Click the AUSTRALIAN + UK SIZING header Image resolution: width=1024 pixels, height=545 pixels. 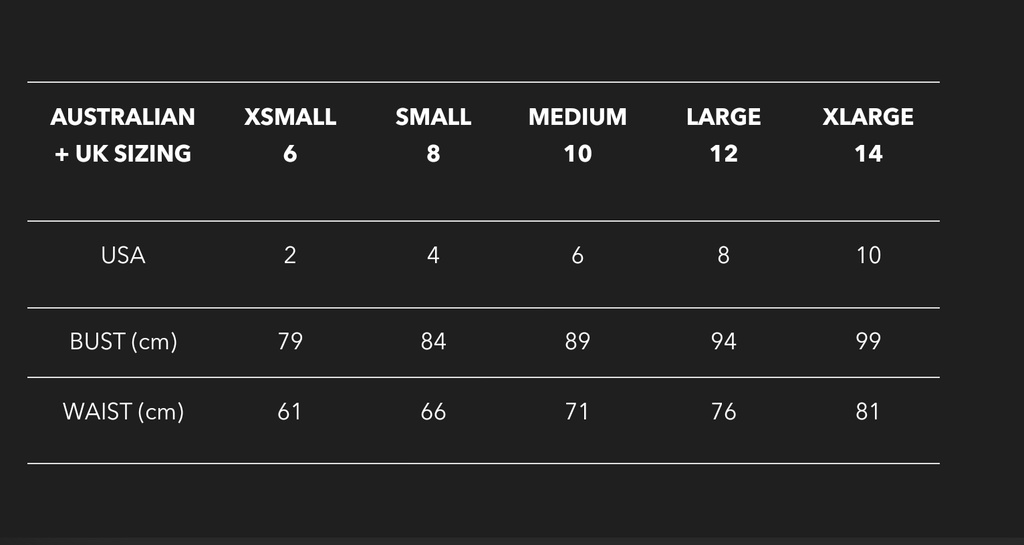coord(122,135)
